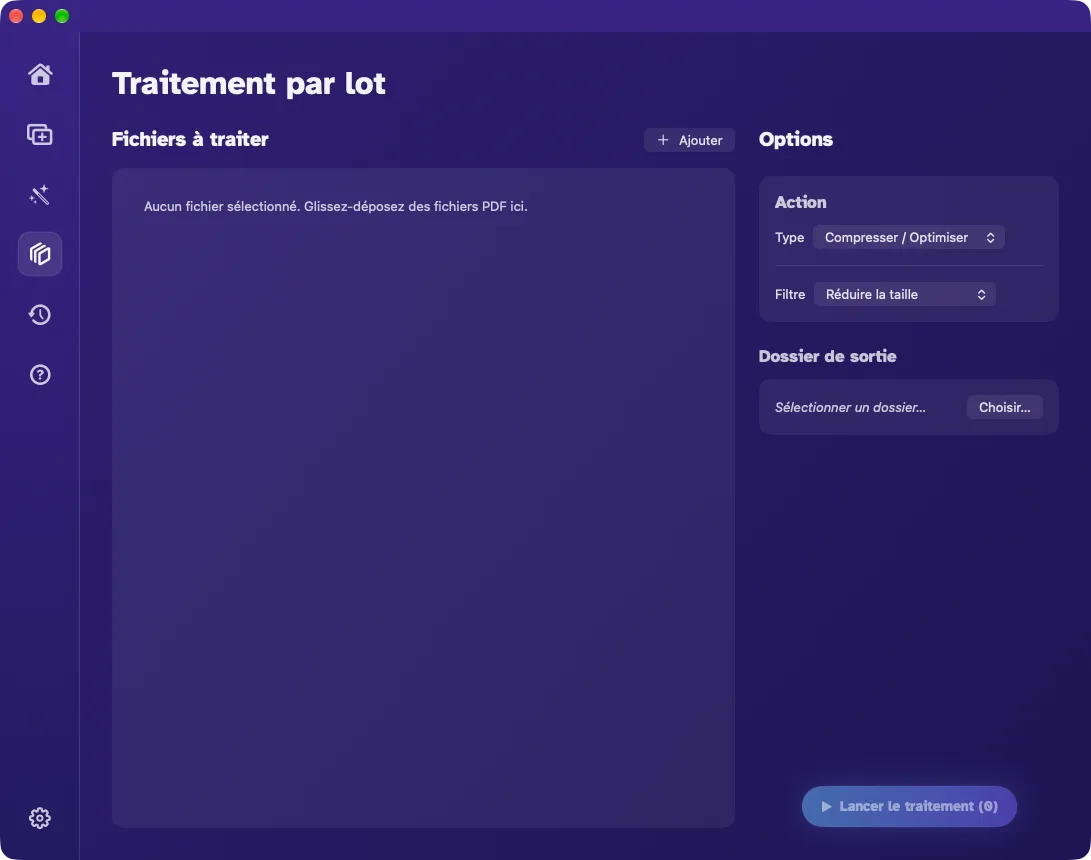
Task: Go to the Home sidebar icon
Action: (40, 74)
